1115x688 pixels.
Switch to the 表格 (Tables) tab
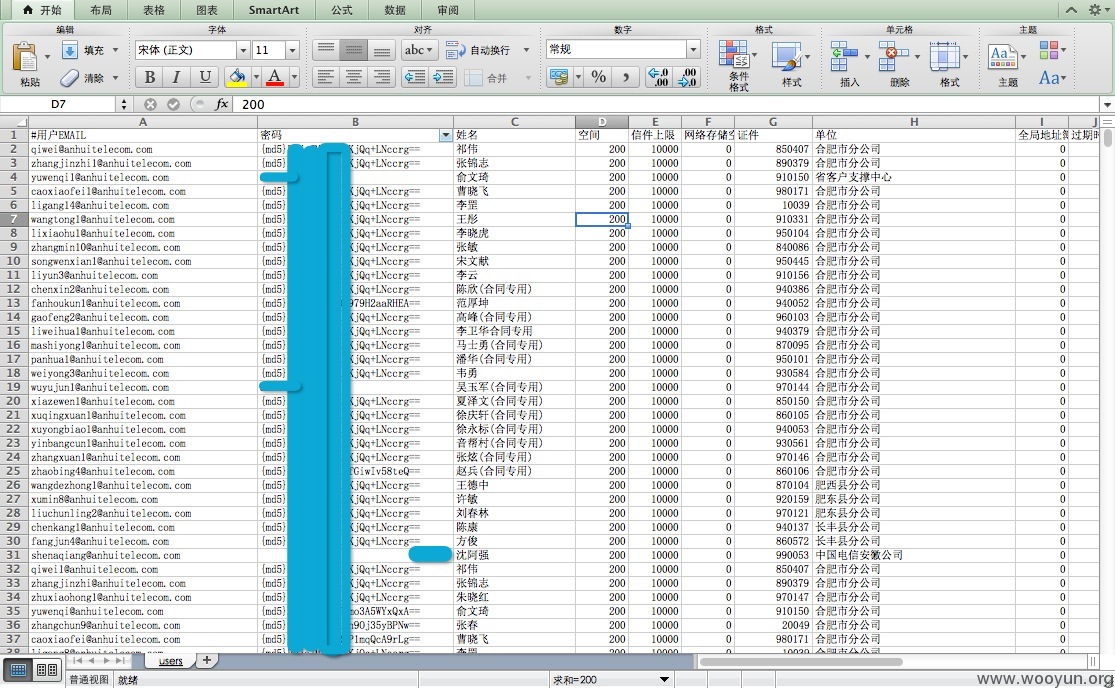[154, 10]
